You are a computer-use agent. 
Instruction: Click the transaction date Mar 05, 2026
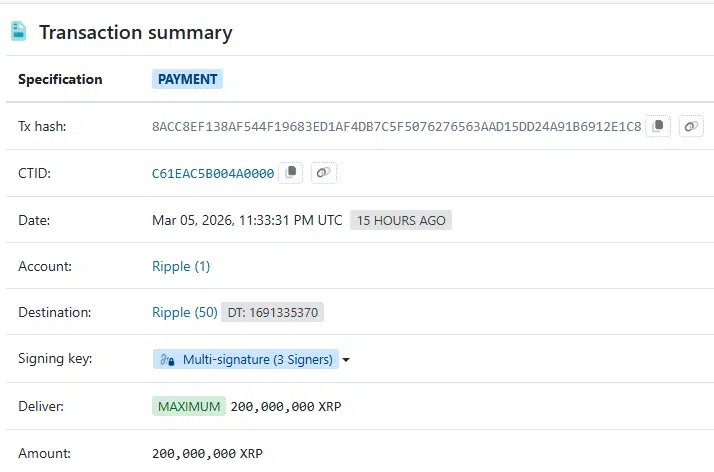247,220
